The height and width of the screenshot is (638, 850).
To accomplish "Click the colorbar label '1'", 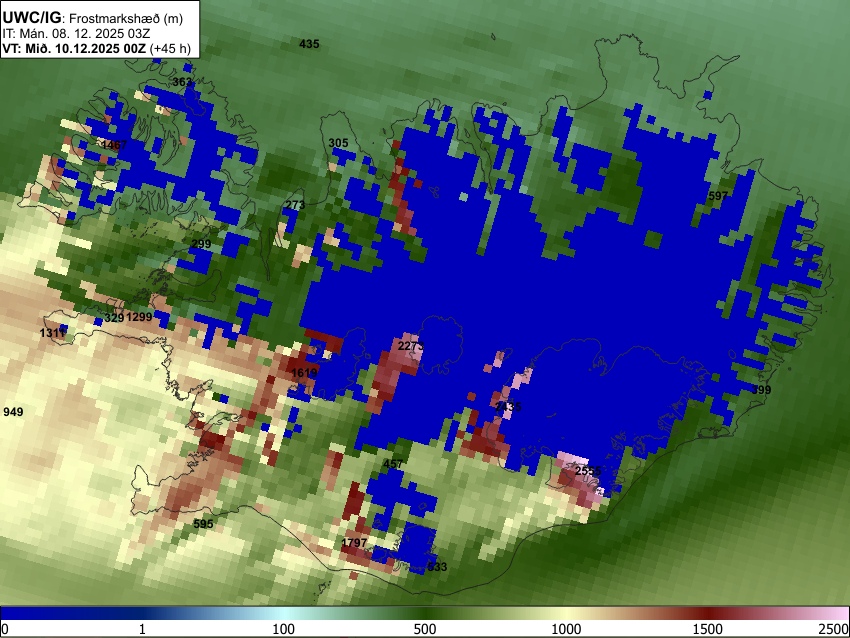I will tap(142, 629).
